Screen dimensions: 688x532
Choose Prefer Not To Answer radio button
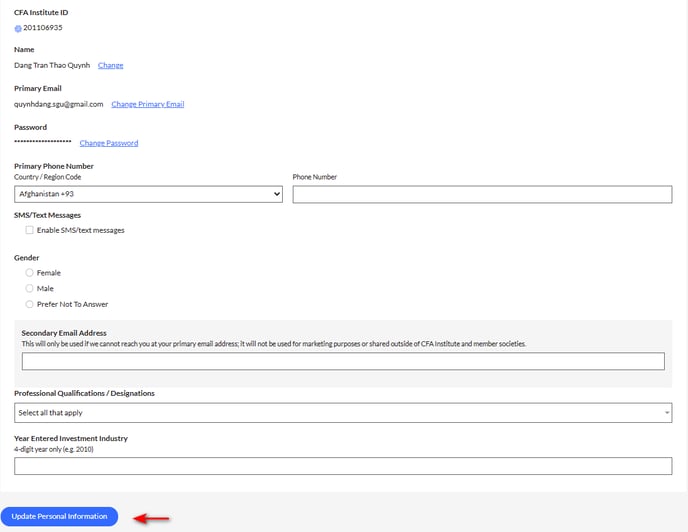pos(29,304)
